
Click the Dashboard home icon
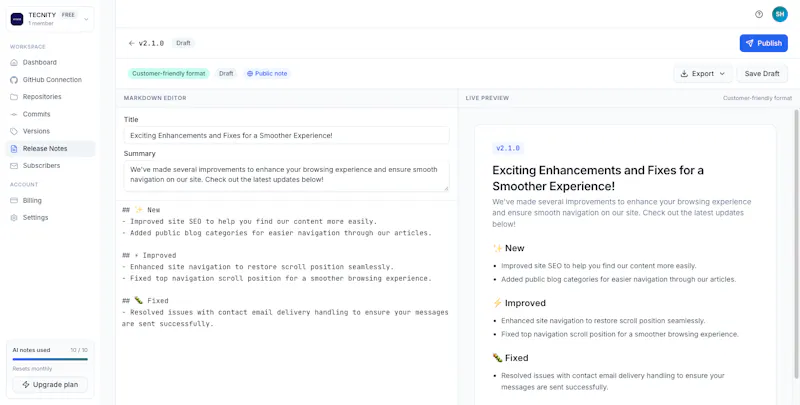(14, 62)
